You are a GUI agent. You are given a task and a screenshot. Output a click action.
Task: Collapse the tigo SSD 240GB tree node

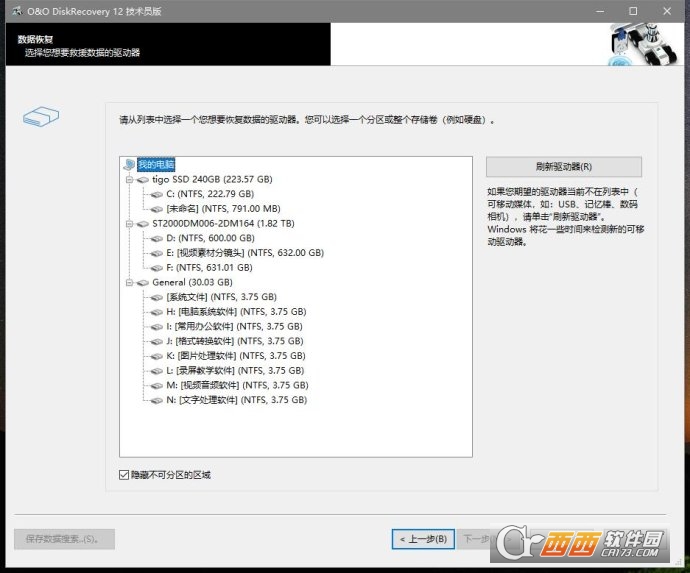coord(129,180)
